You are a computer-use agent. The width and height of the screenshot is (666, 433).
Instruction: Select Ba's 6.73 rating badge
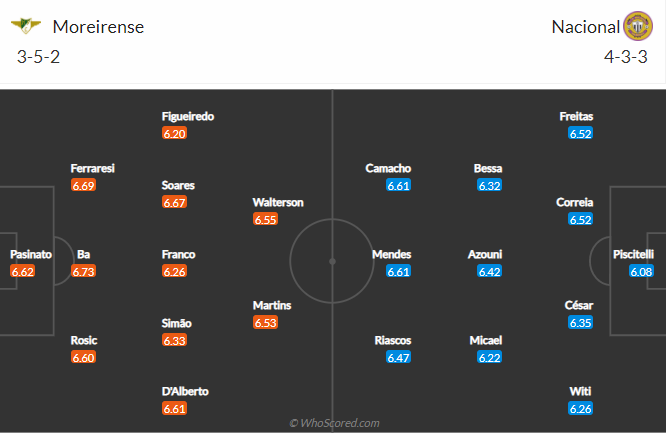pos(83,271)
